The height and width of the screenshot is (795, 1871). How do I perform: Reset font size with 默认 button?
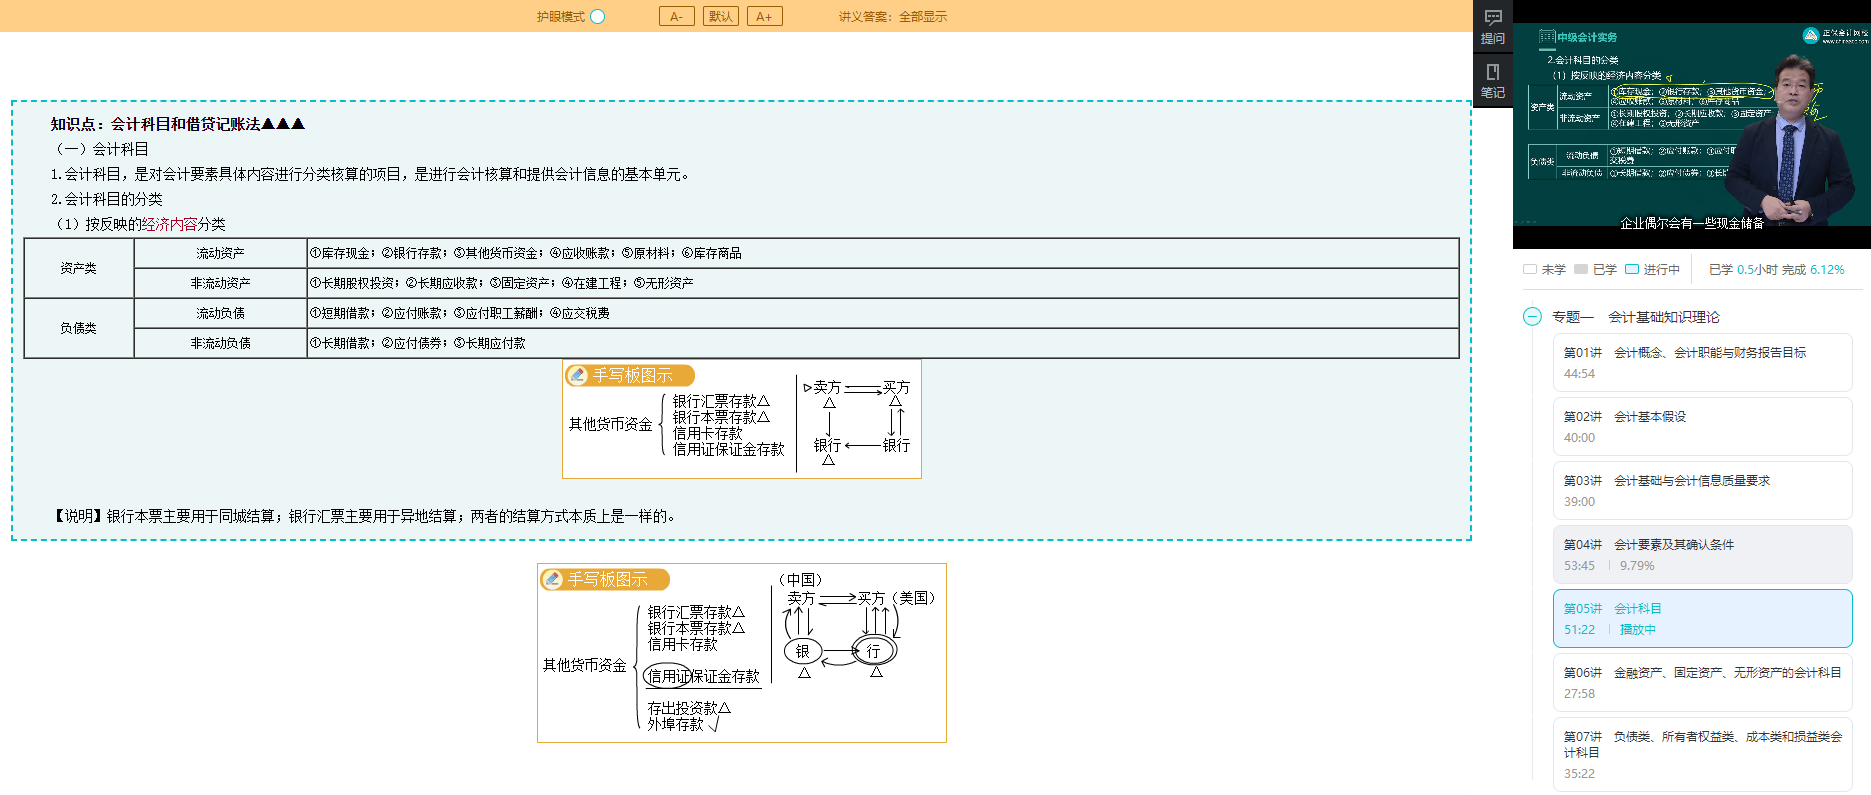721,16
